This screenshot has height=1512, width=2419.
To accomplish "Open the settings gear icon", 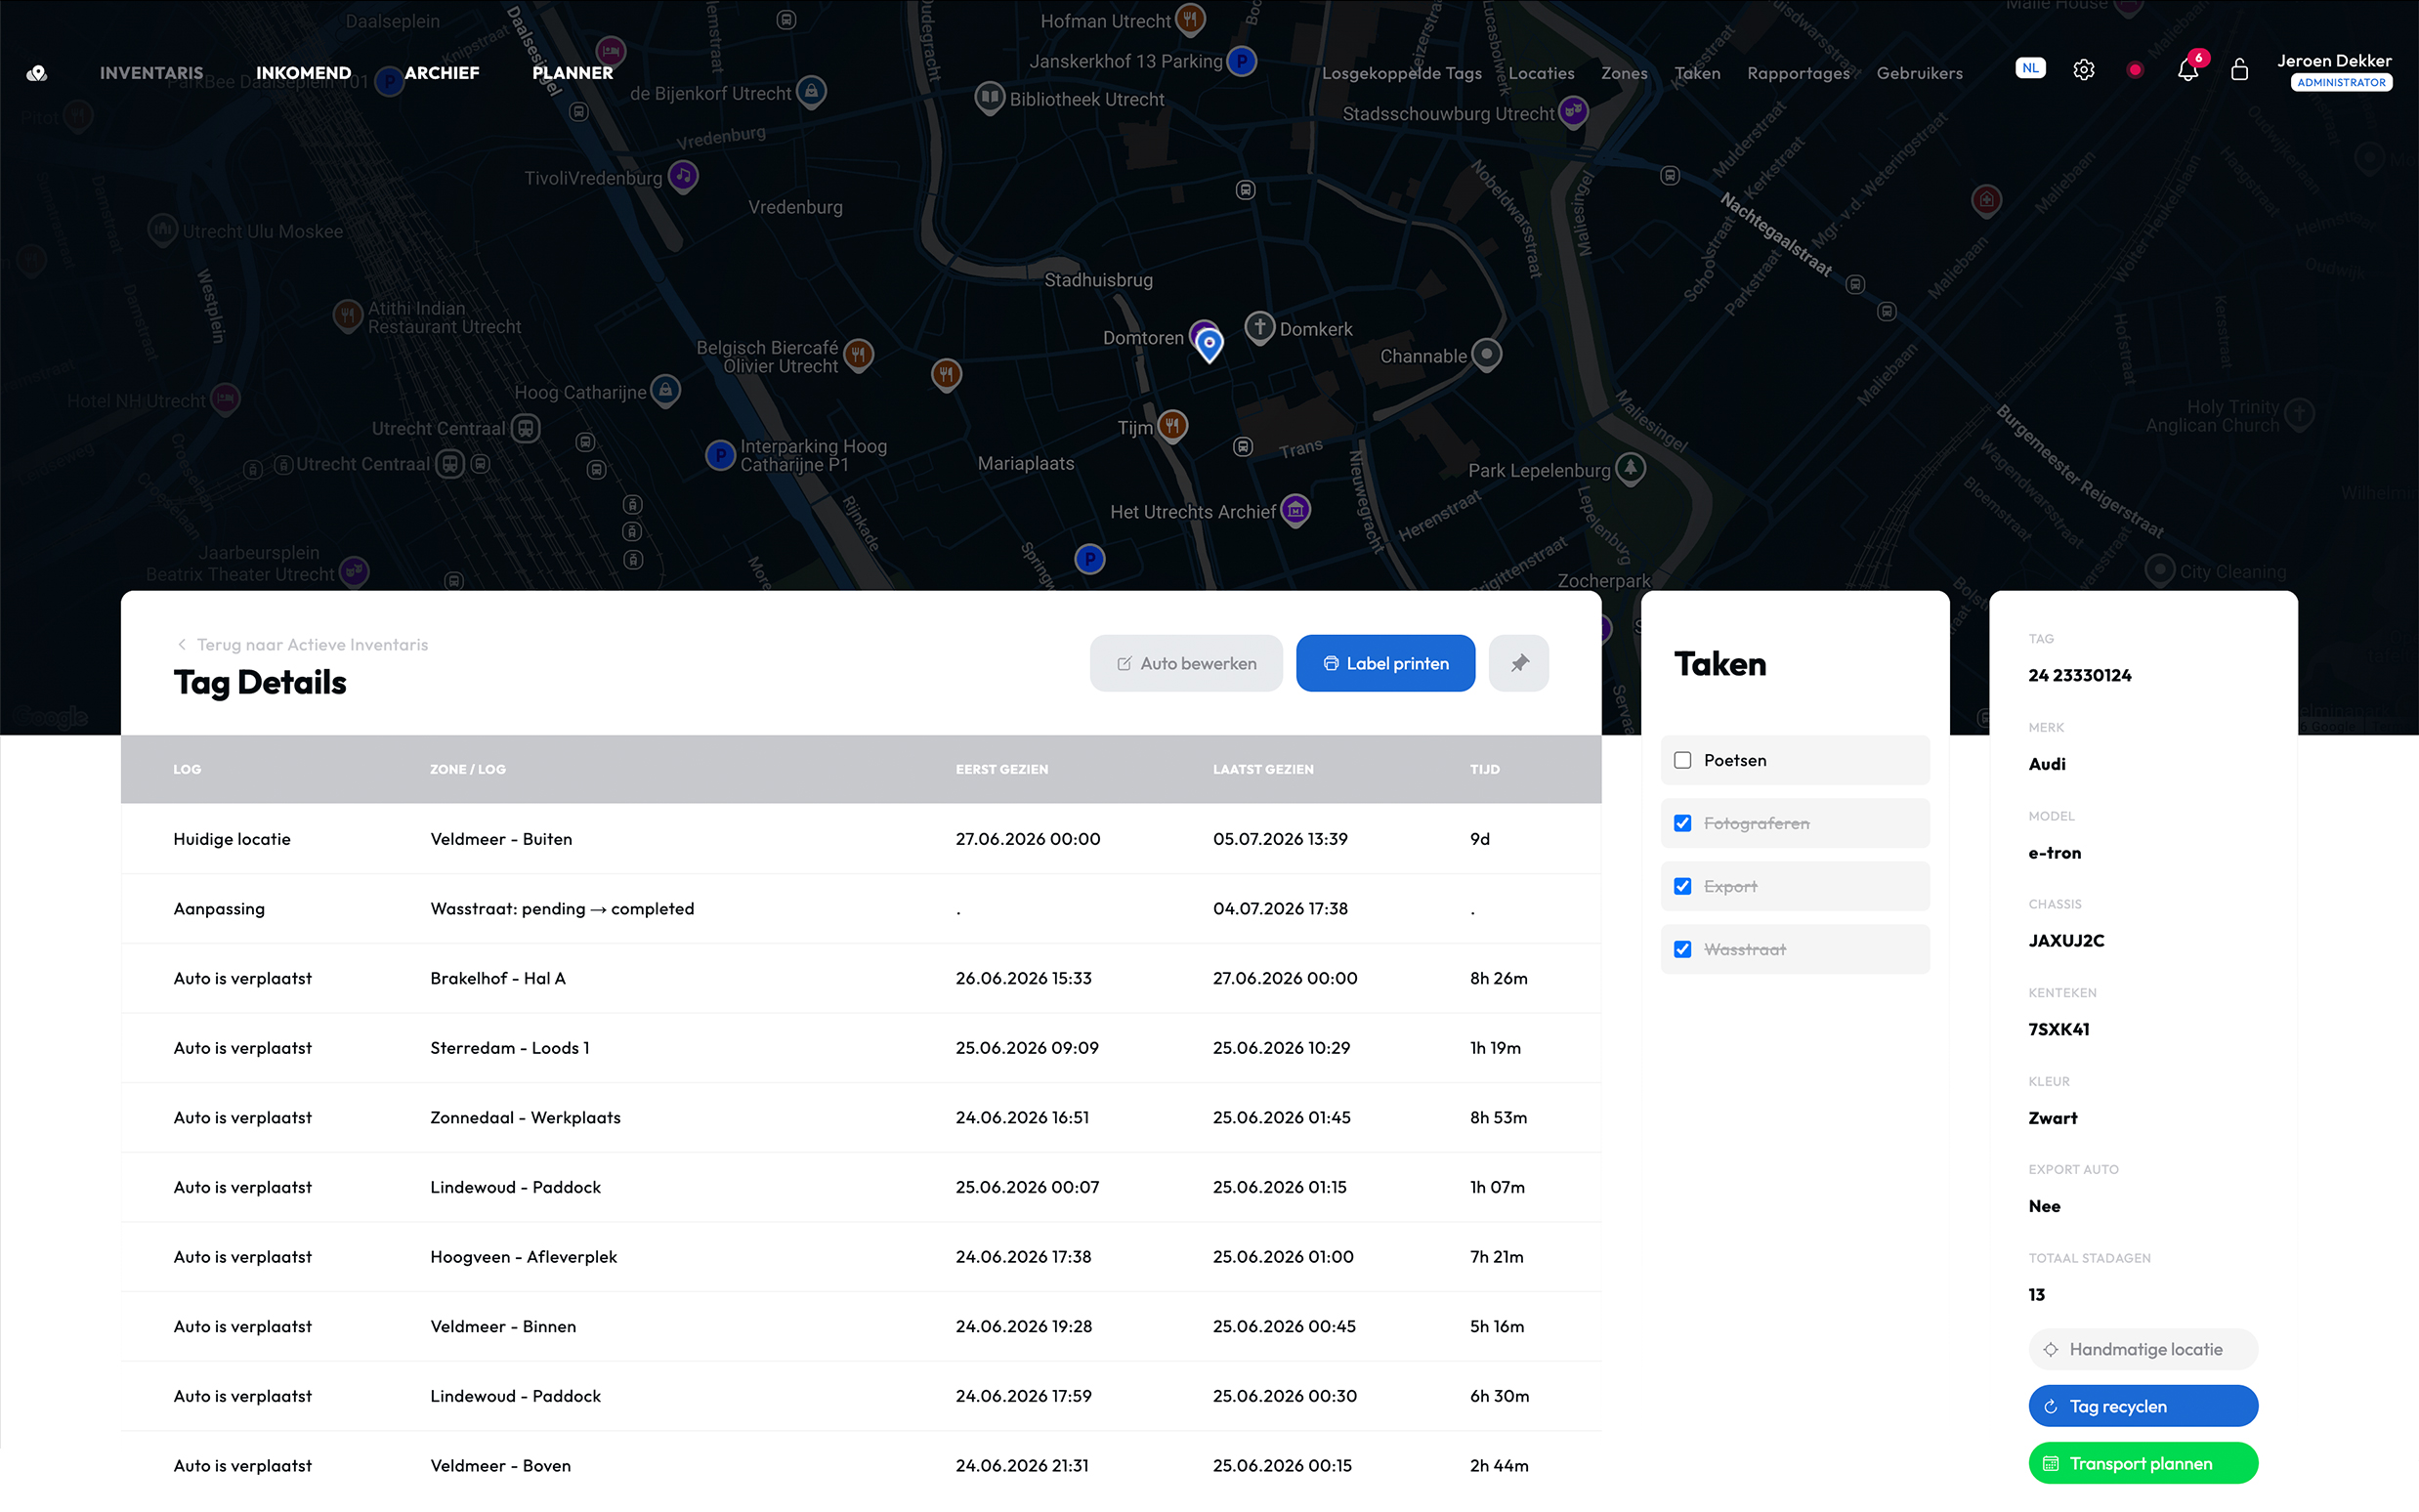I will (x=2083, y=70).
